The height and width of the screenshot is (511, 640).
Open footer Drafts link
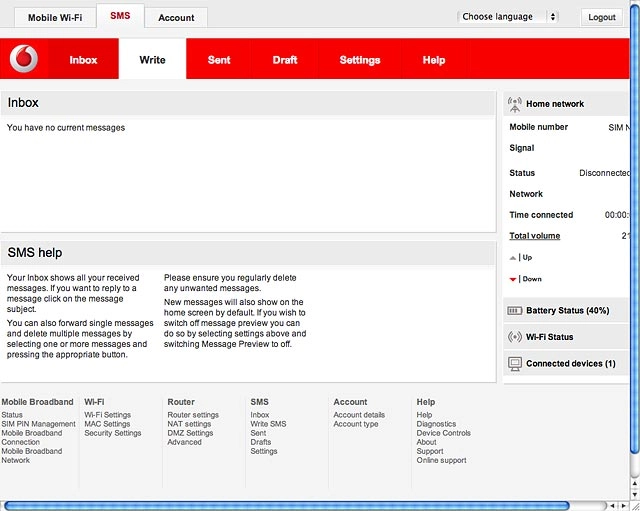[260, 442]
